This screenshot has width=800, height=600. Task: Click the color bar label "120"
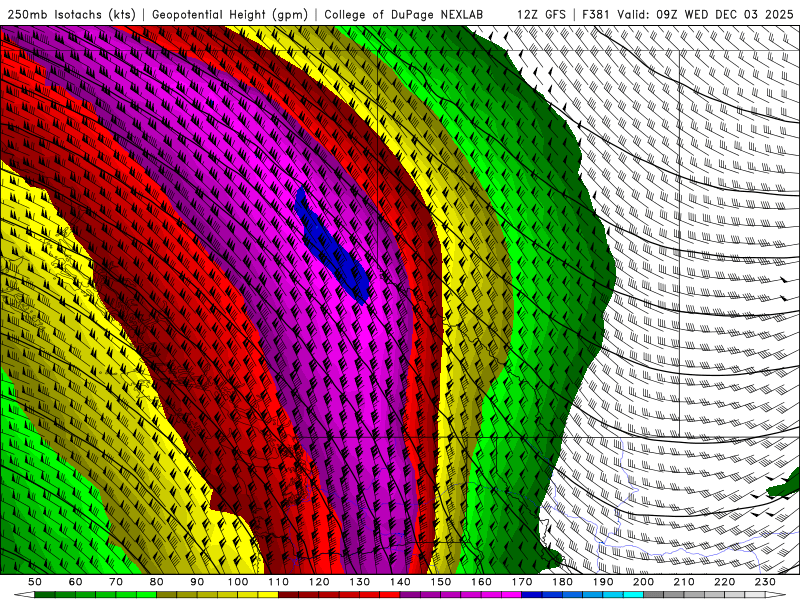[319, 582]
